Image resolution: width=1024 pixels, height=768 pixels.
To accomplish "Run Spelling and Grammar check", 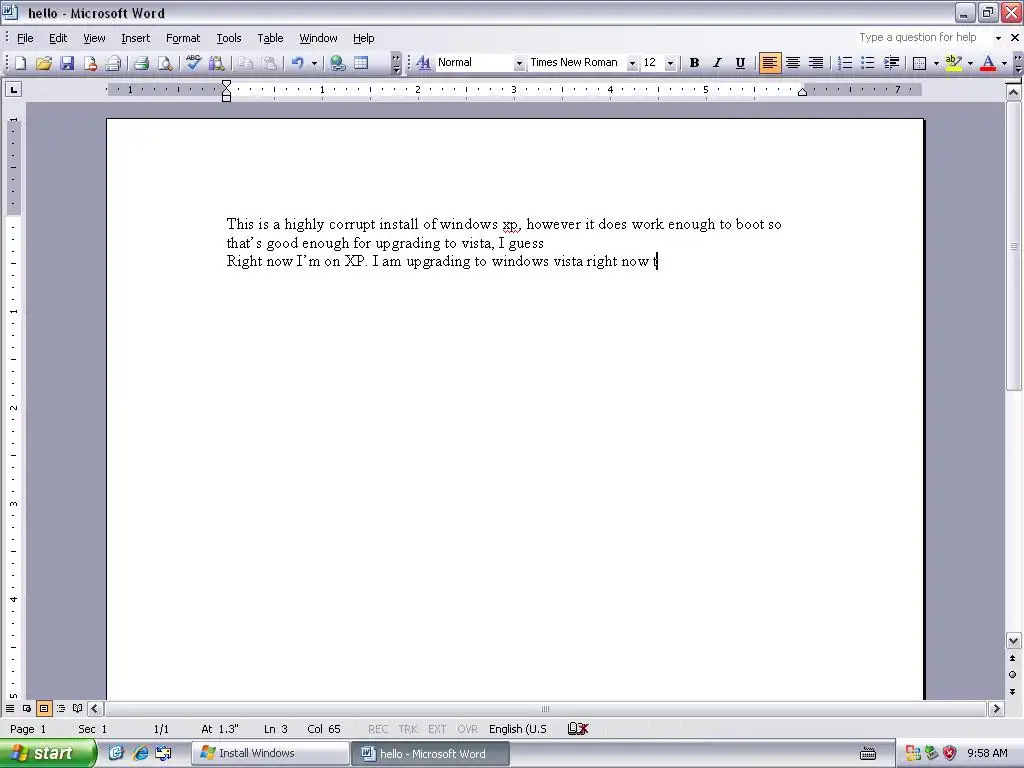I will point(193,63).
